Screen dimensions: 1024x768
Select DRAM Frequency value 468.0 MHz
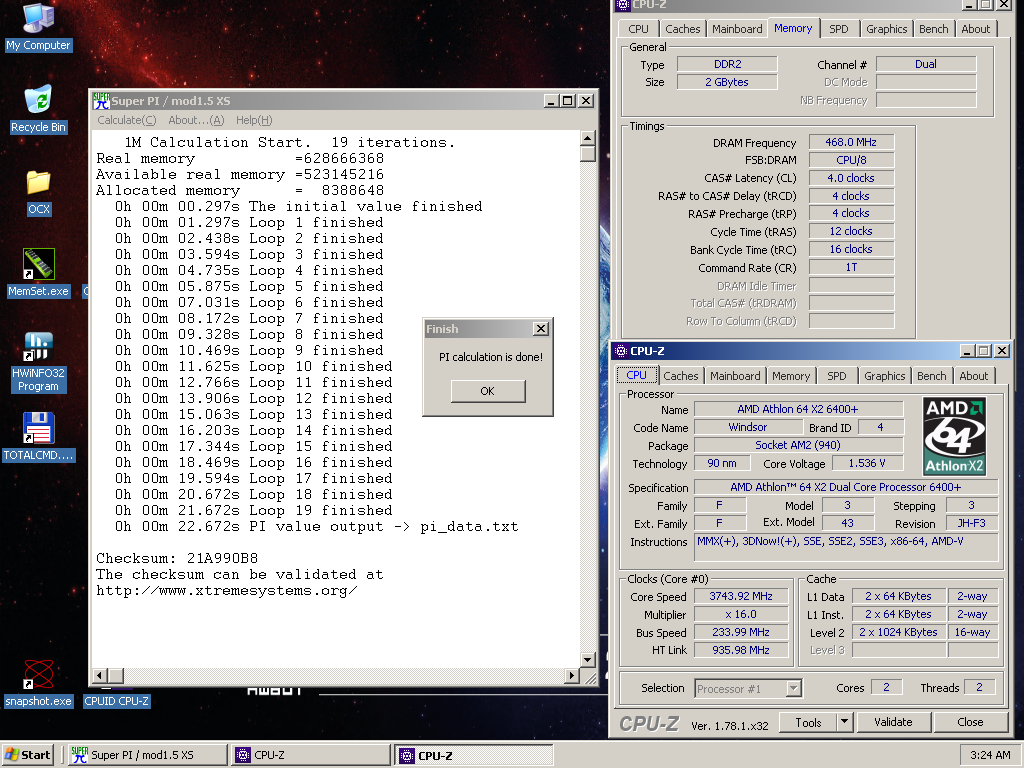pos(851,142)
